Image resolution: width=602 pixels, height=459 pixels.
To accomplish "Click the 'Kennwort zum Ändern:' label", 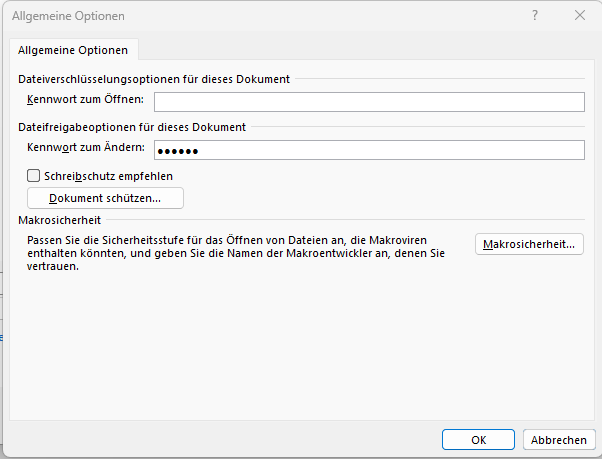I will [86, 148].
